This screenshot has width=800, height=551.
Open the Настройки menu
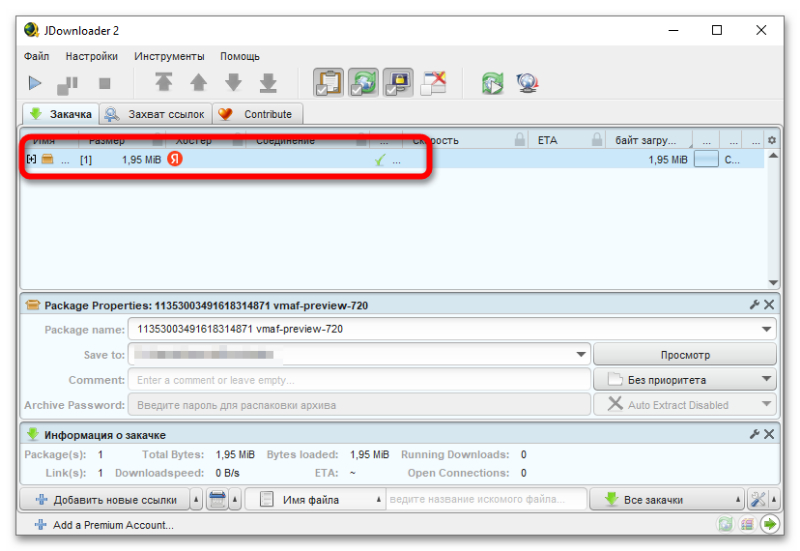pyautogui.click(x=91, y=56)
